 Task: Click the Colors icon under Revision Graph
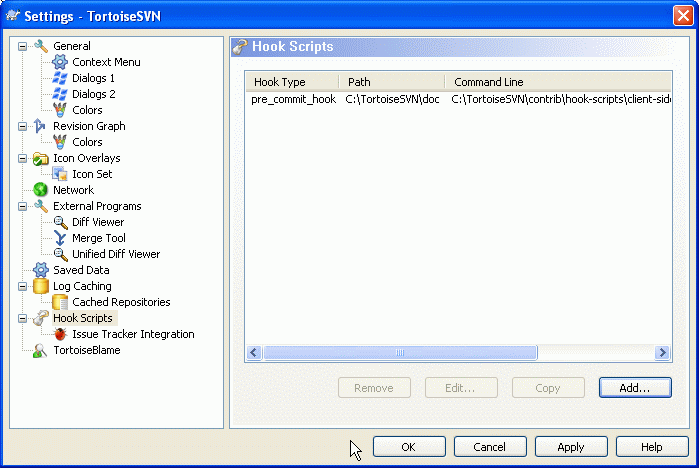click(x=60, y=142)
